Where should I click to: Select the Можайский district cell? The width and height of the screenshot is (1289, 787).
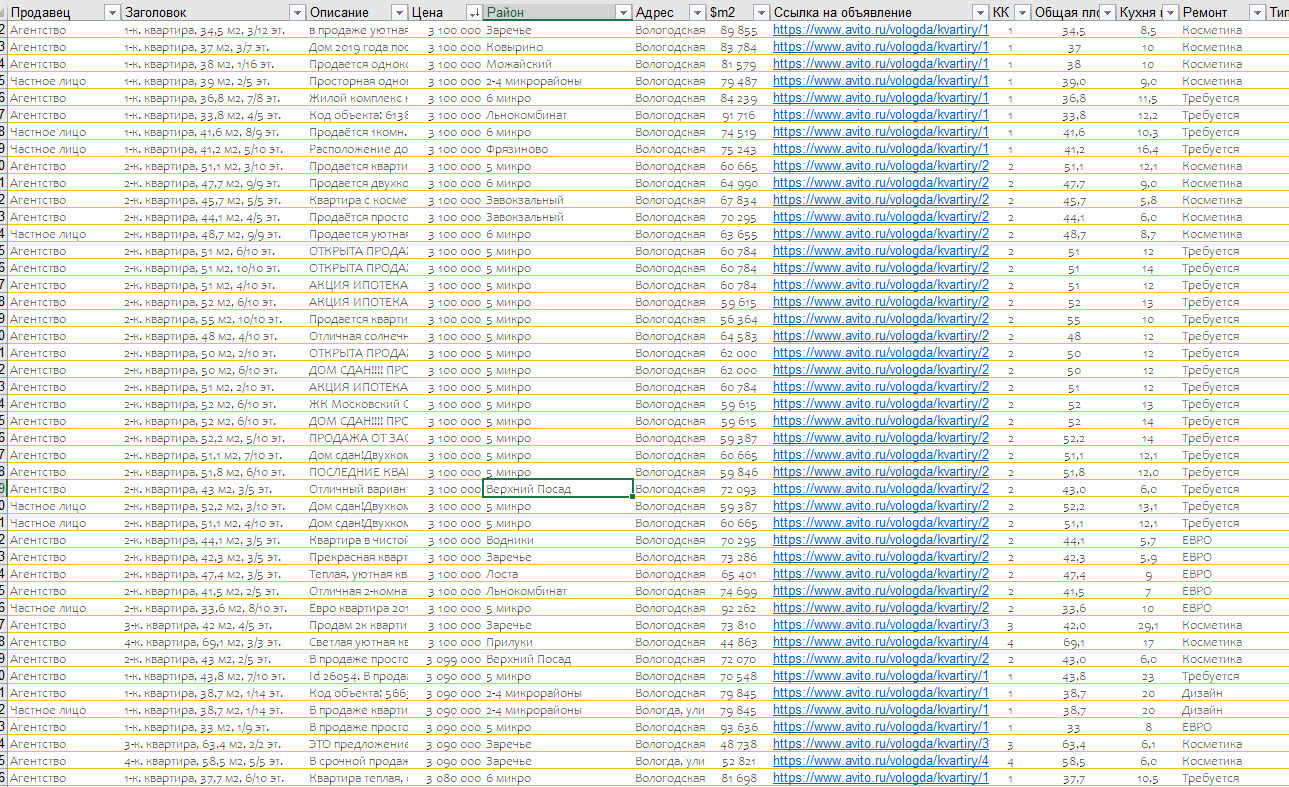[x=558, y=64]
